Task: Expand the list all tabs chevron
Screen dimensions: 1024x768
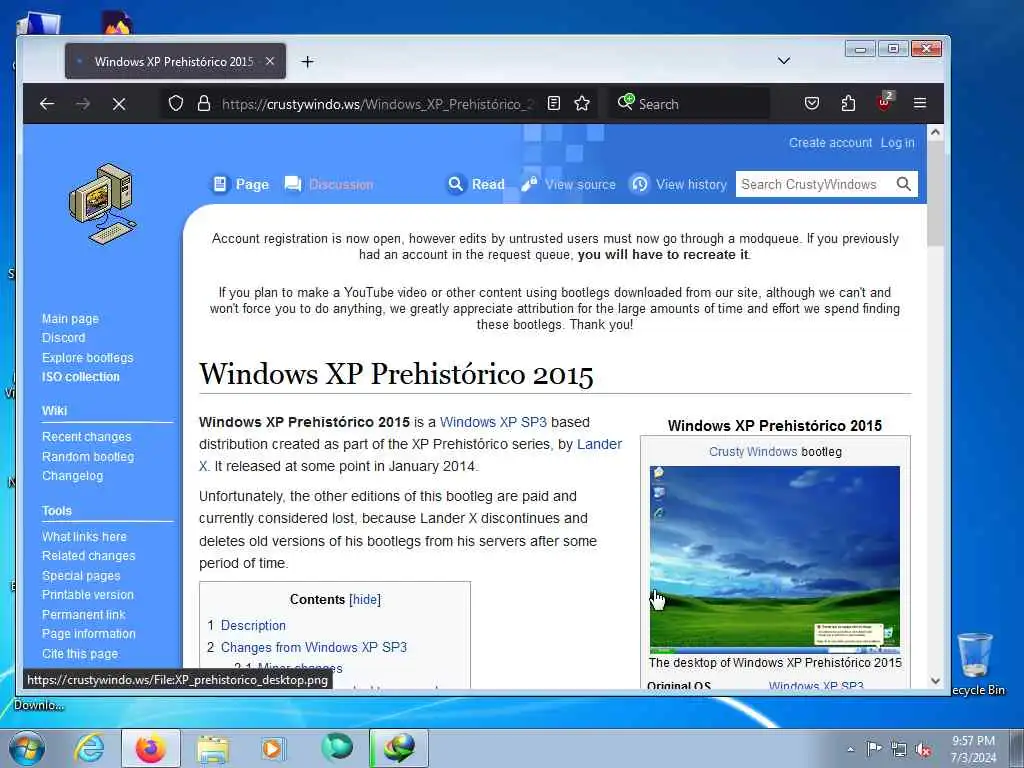Action: (x=784, y=61)
